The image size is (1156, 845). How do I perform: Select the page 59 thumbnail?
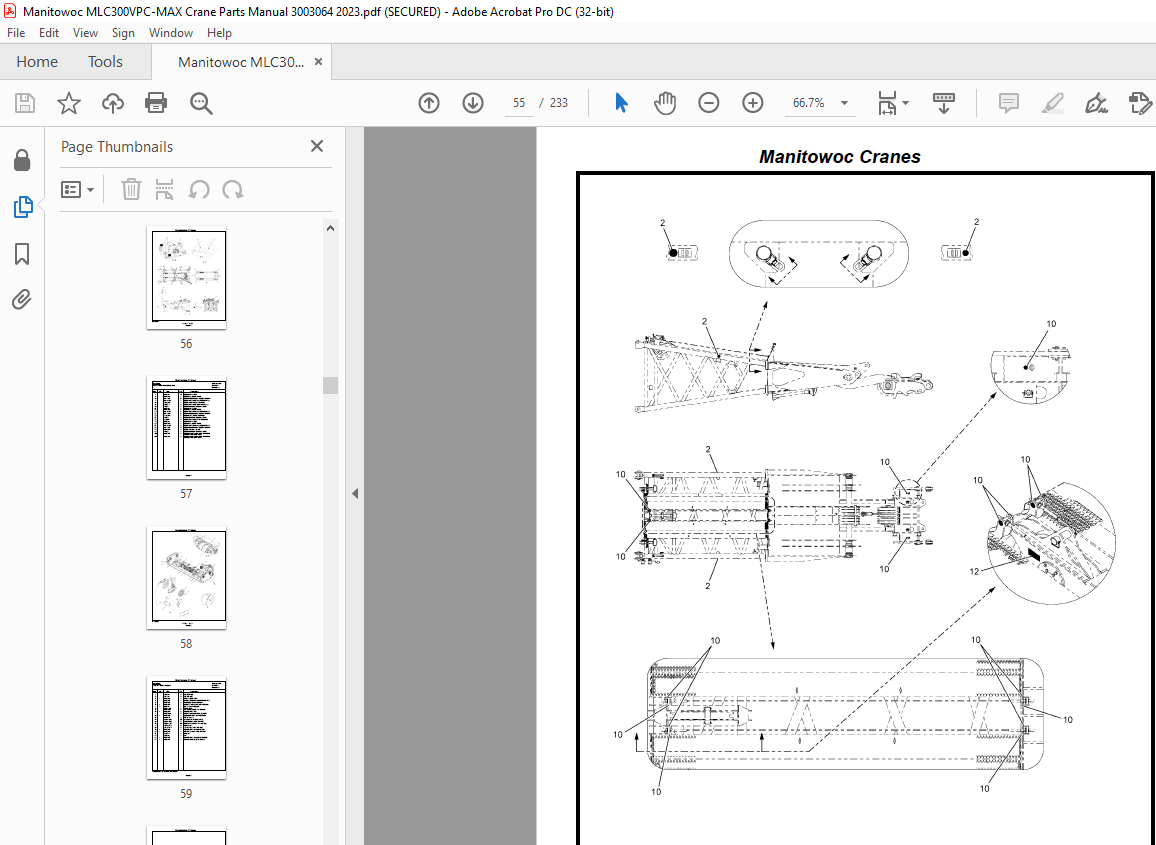pyautogui.click(x=188, y=728)
